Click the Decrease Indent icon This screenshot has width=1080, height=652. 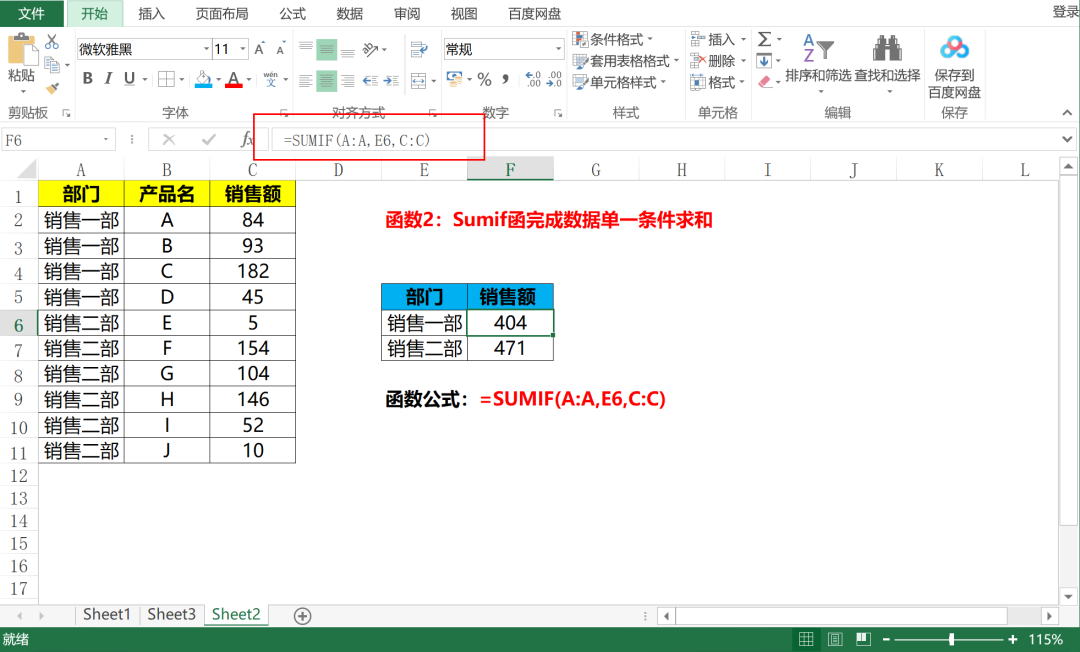point(371,81)
